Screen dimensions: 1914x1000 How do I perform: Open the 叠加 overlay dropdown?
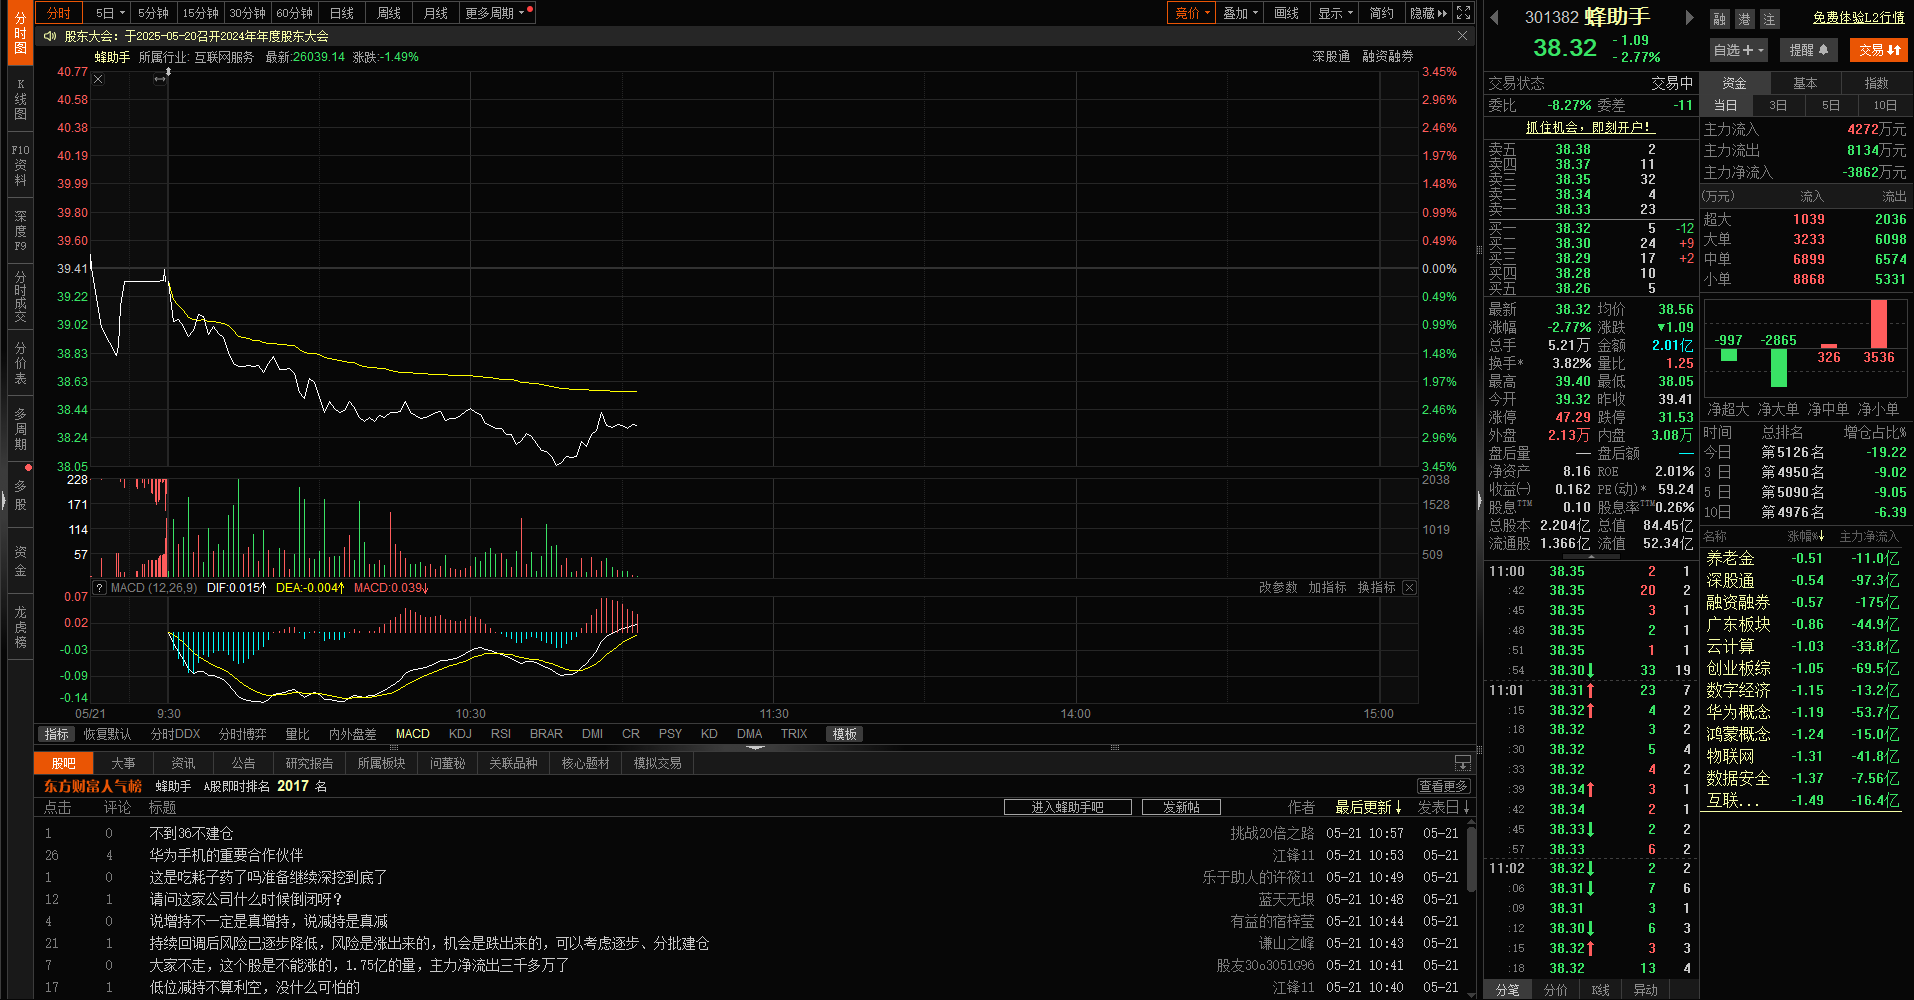coord(1240,13)
